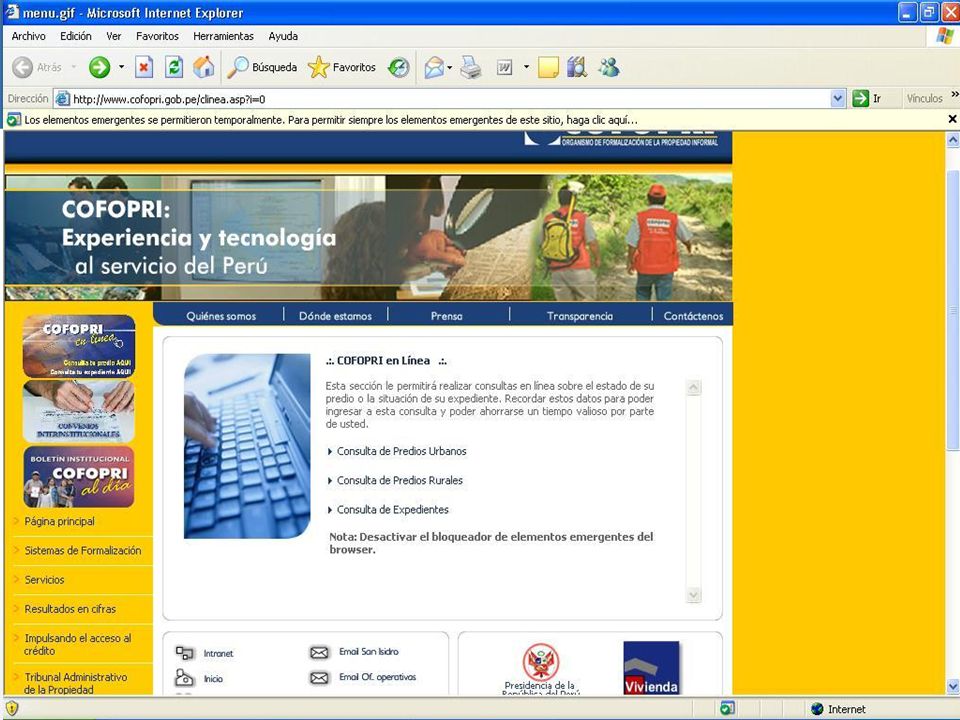
Task: Click the Vivienda logo
Action: [651, 668]
